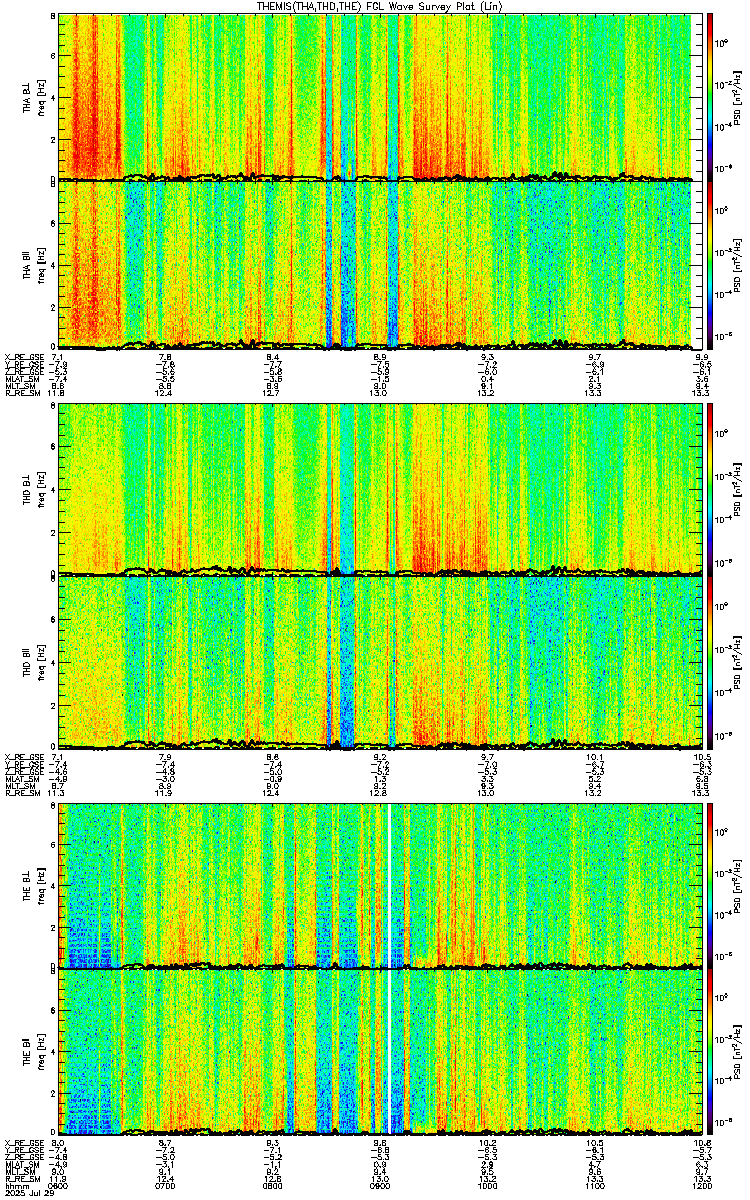Click the R_RE_SM row label under THD
Viewport: 750px width, 1200px height.
(22, 791)
